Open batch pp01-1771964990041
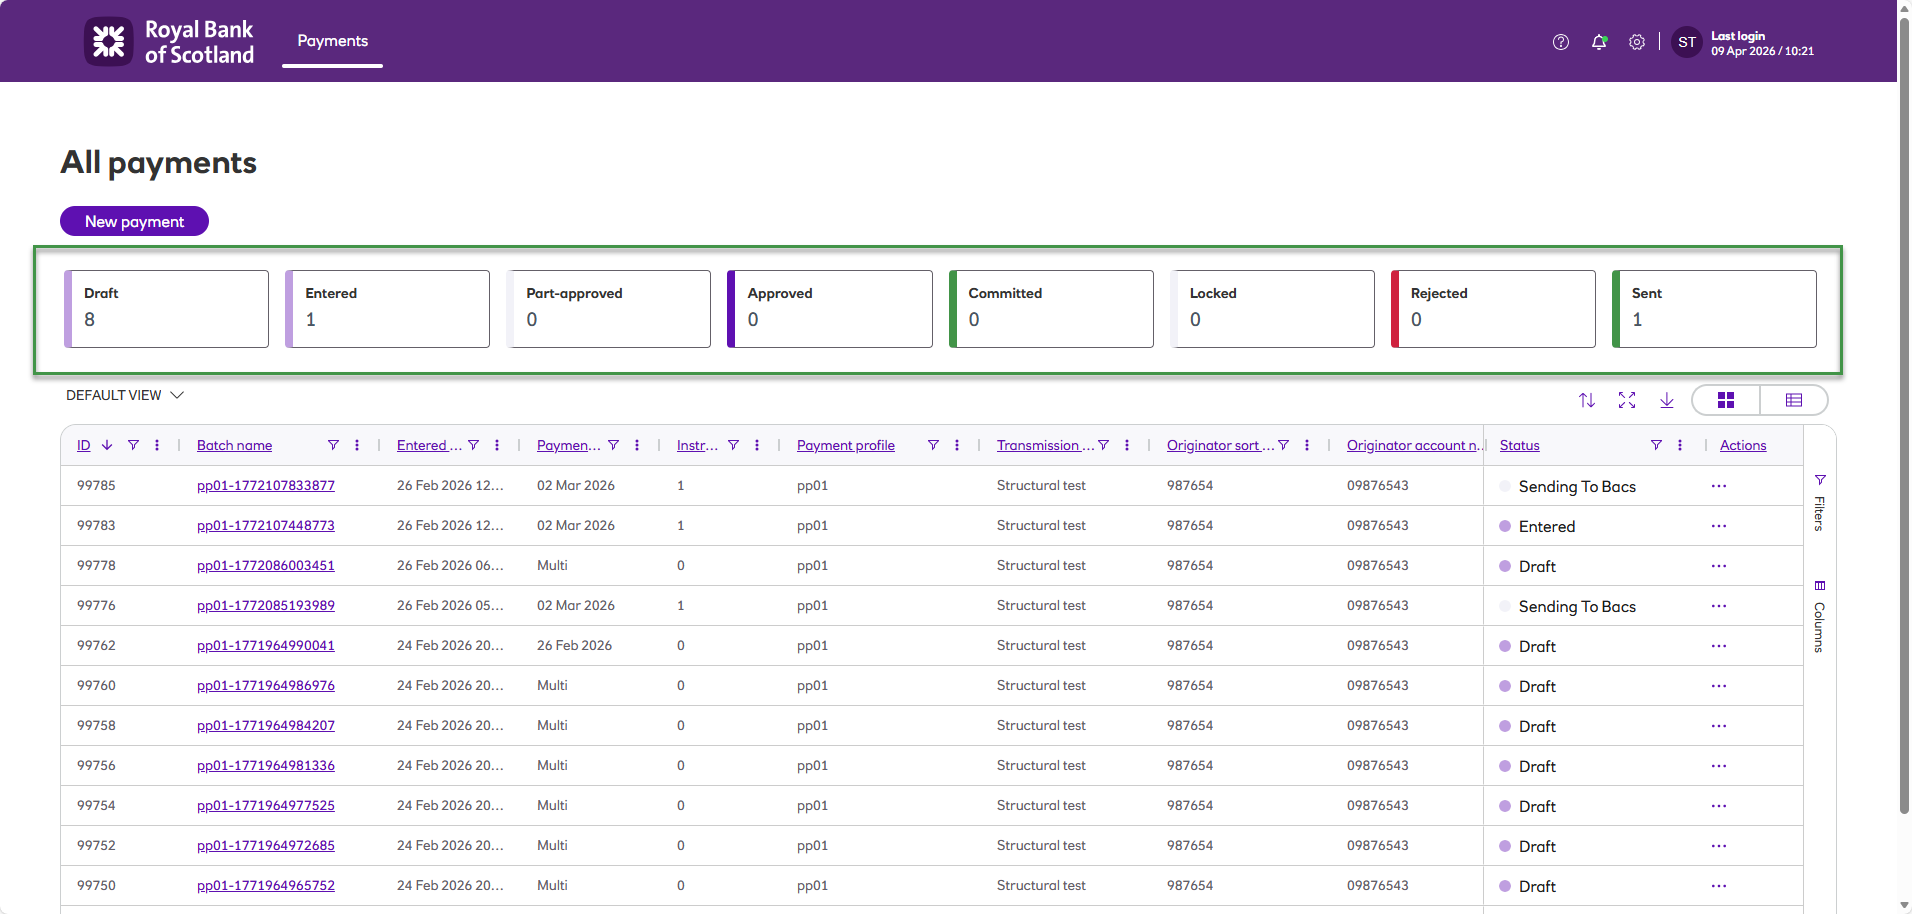 pyautogui.click(x=266, y=646)
